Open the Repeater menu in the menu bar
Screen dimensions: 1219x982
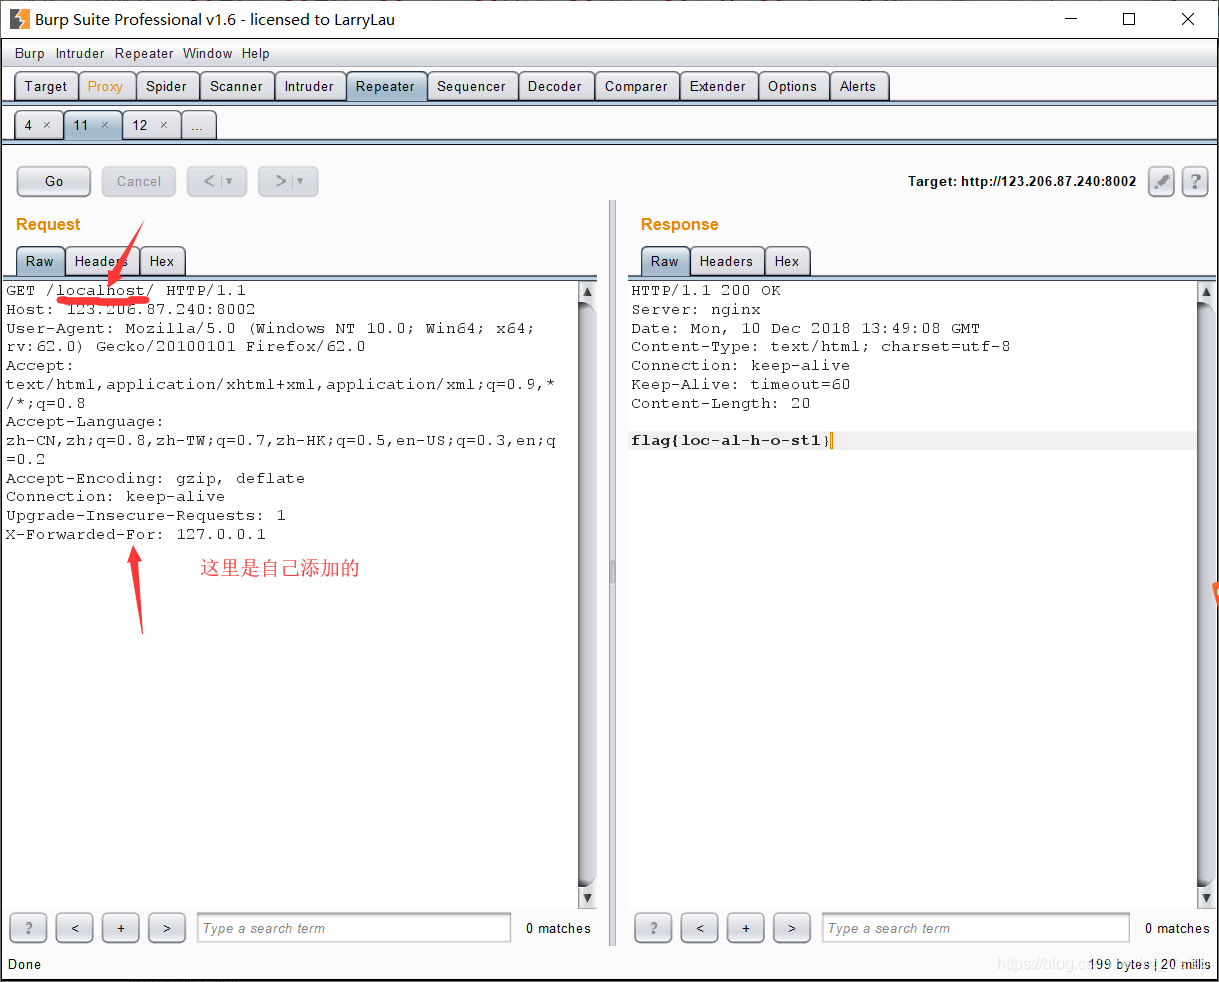(144, 54)
